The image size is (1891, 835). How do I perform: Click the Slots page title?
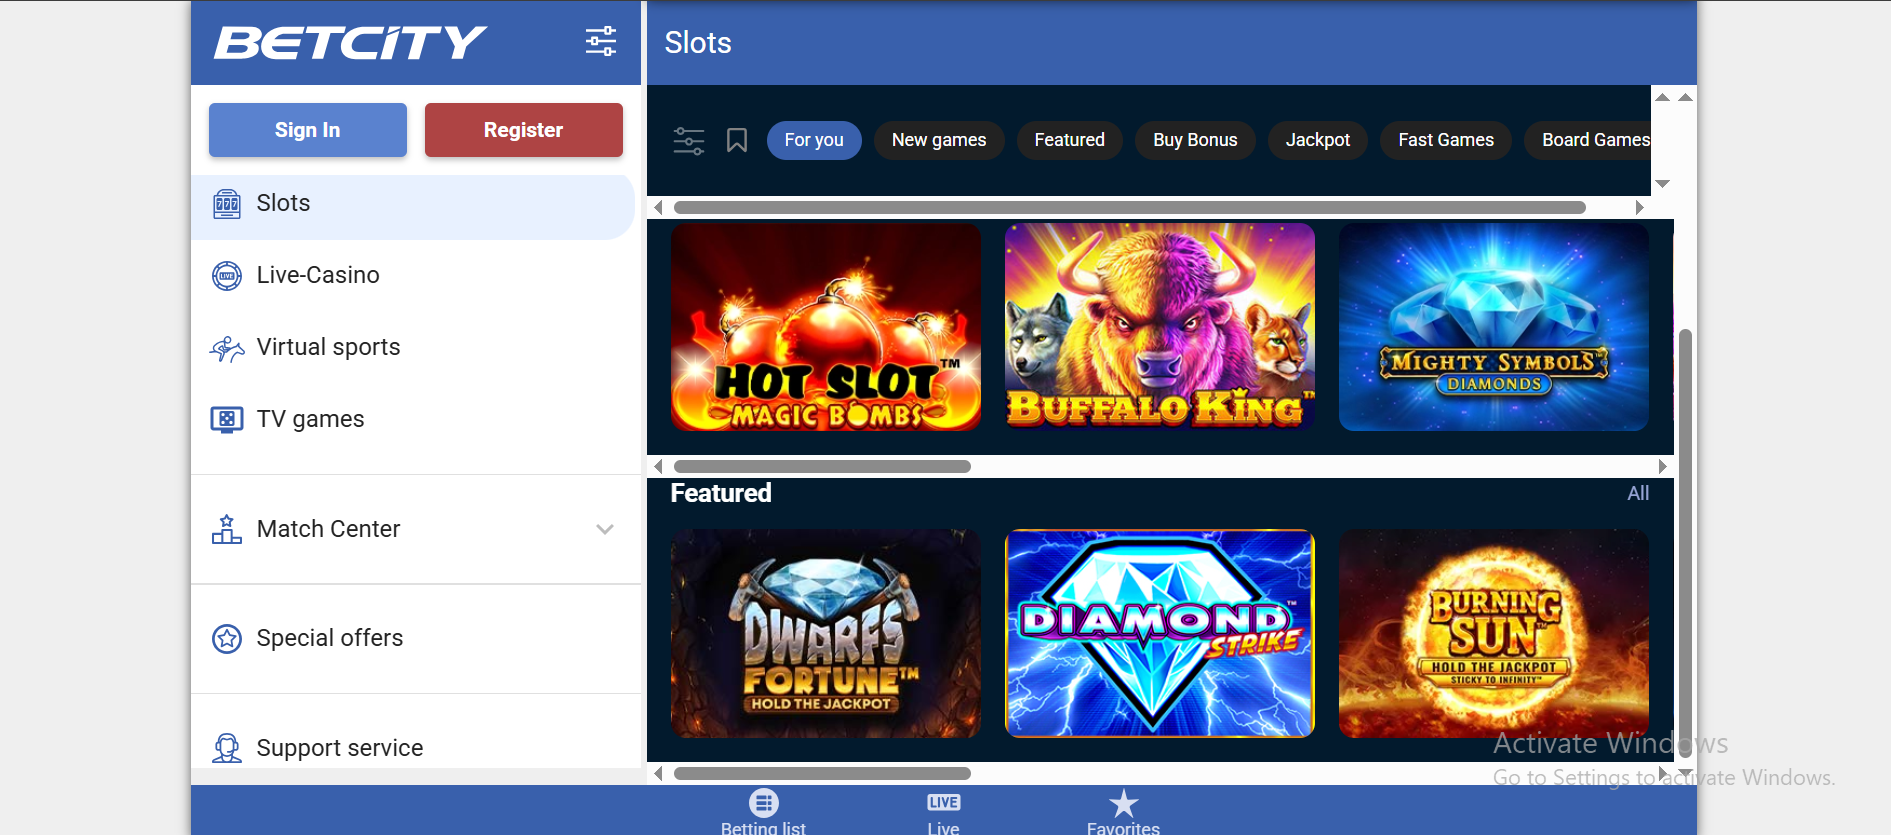(698, 43)
